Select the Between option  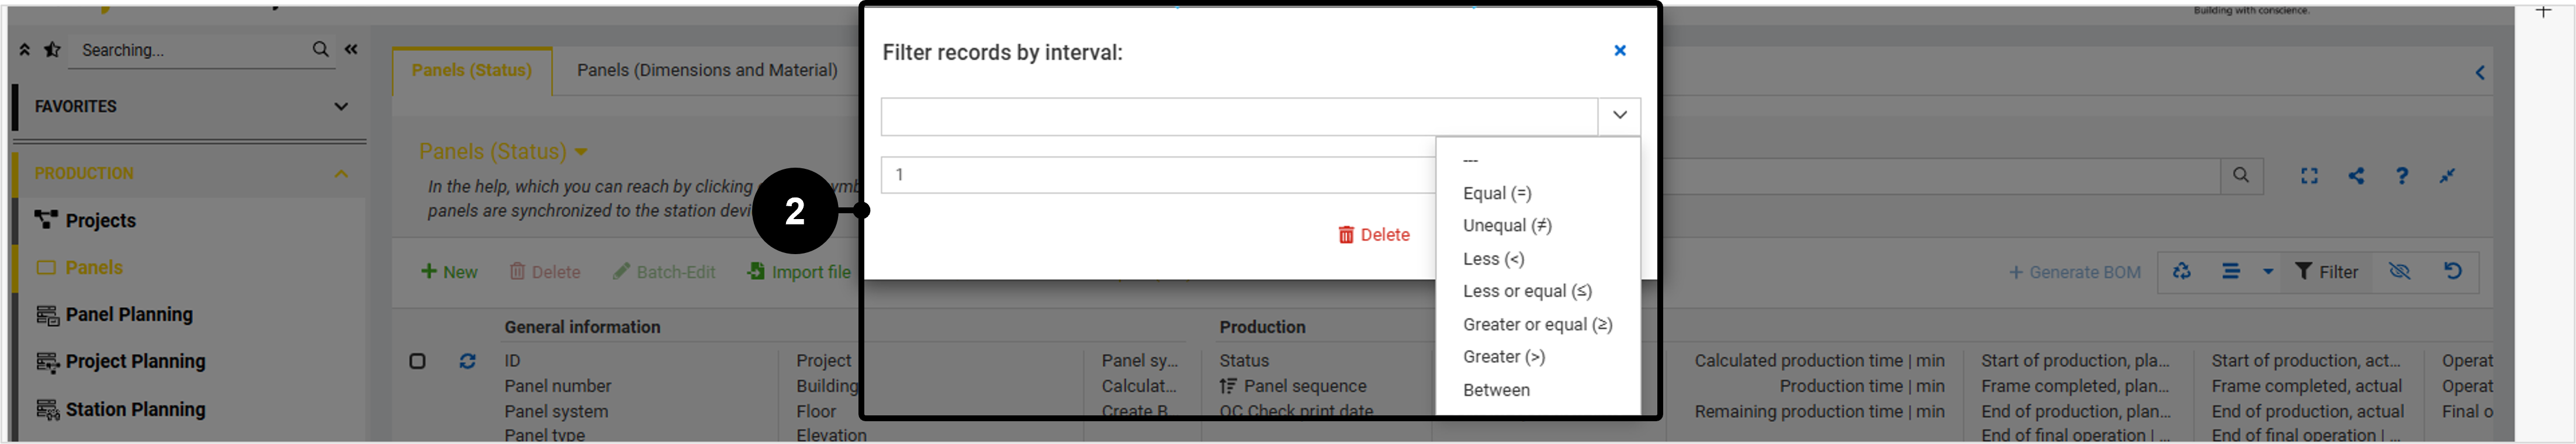1496,390
